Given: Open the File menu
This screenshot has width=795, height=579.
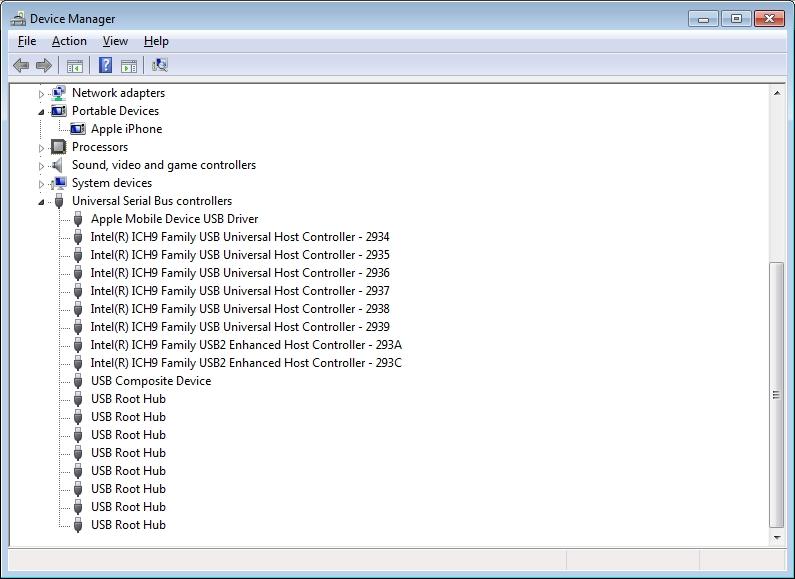Looking at the screenshot, I should coord(27,41).
